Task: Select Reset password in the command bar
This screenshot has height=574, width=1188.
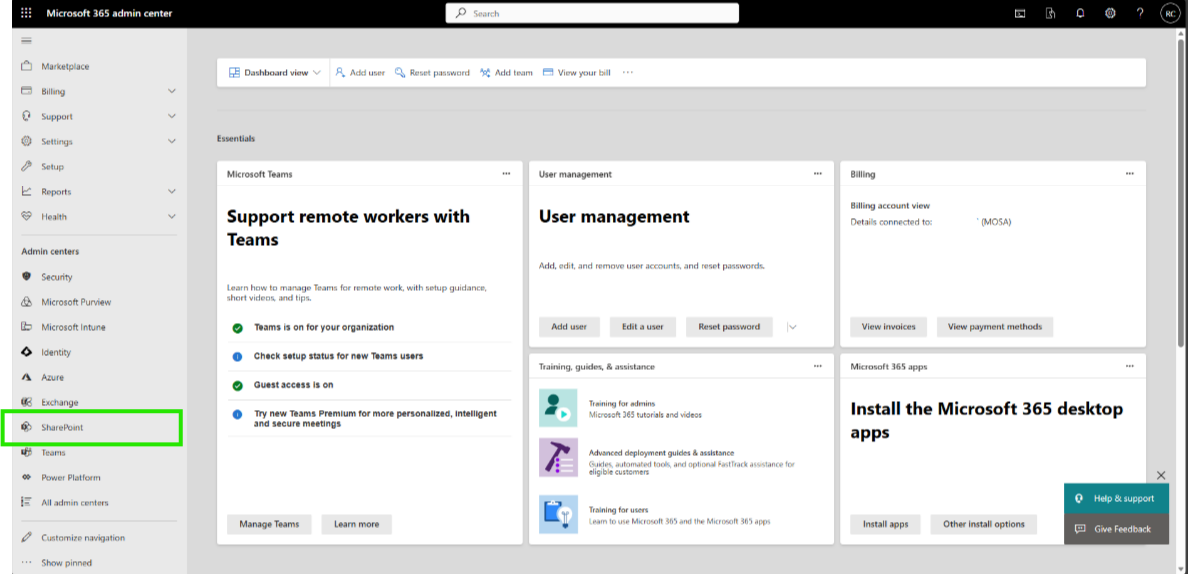Action: point(432,73)
